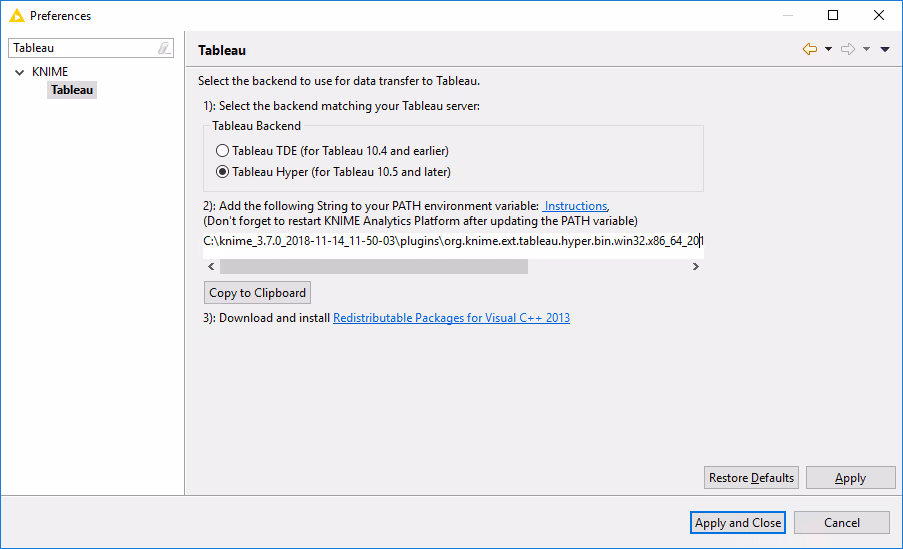Open Redistributable Packages for Visual C++ 2013 link
Screen dimensions: 903x549
point(451,318)
